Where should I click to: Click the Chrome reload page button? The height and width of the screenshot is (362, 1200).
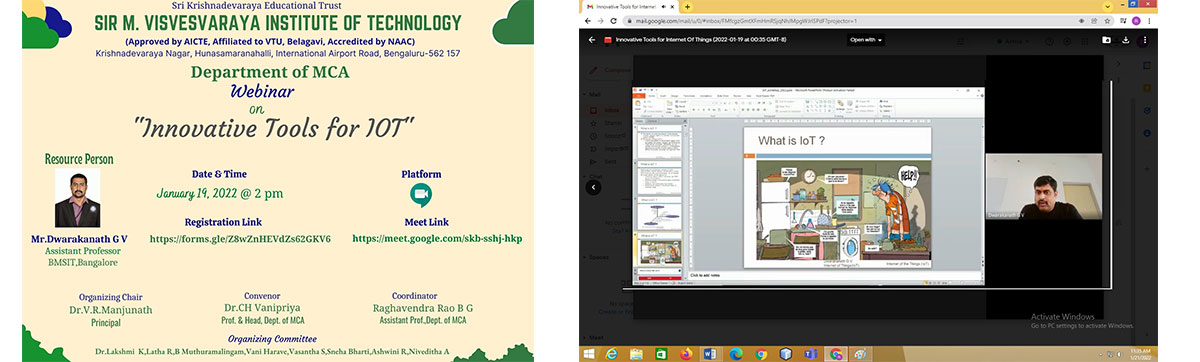pyautogui.click(x=612, y=20)
